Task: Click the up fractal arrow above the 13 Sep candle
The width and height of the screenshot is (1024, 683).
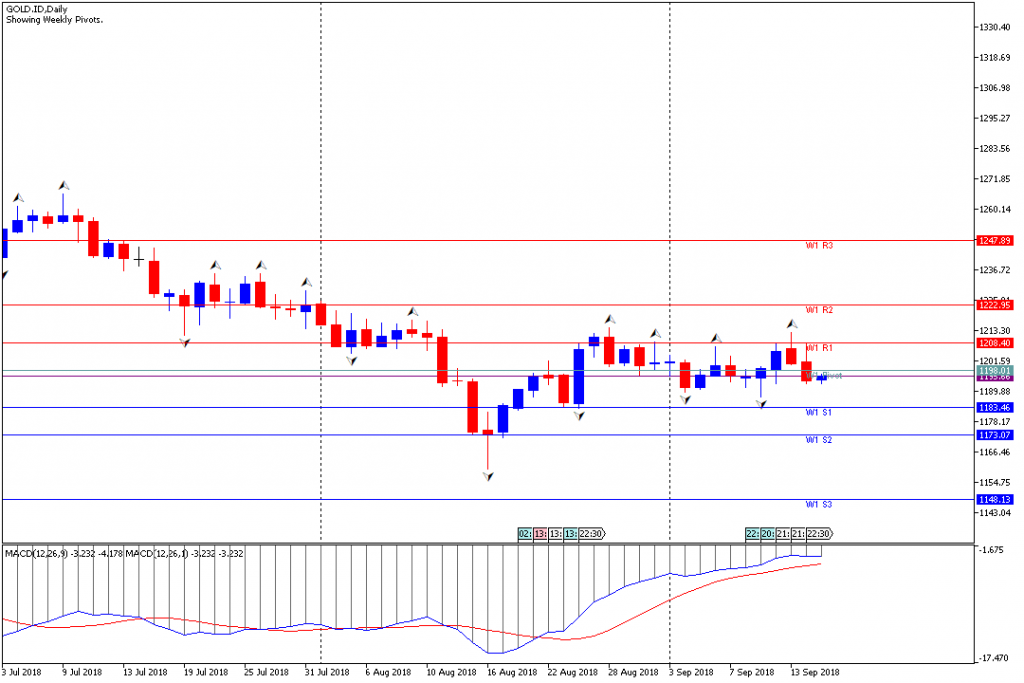Action: pos(792,324)
